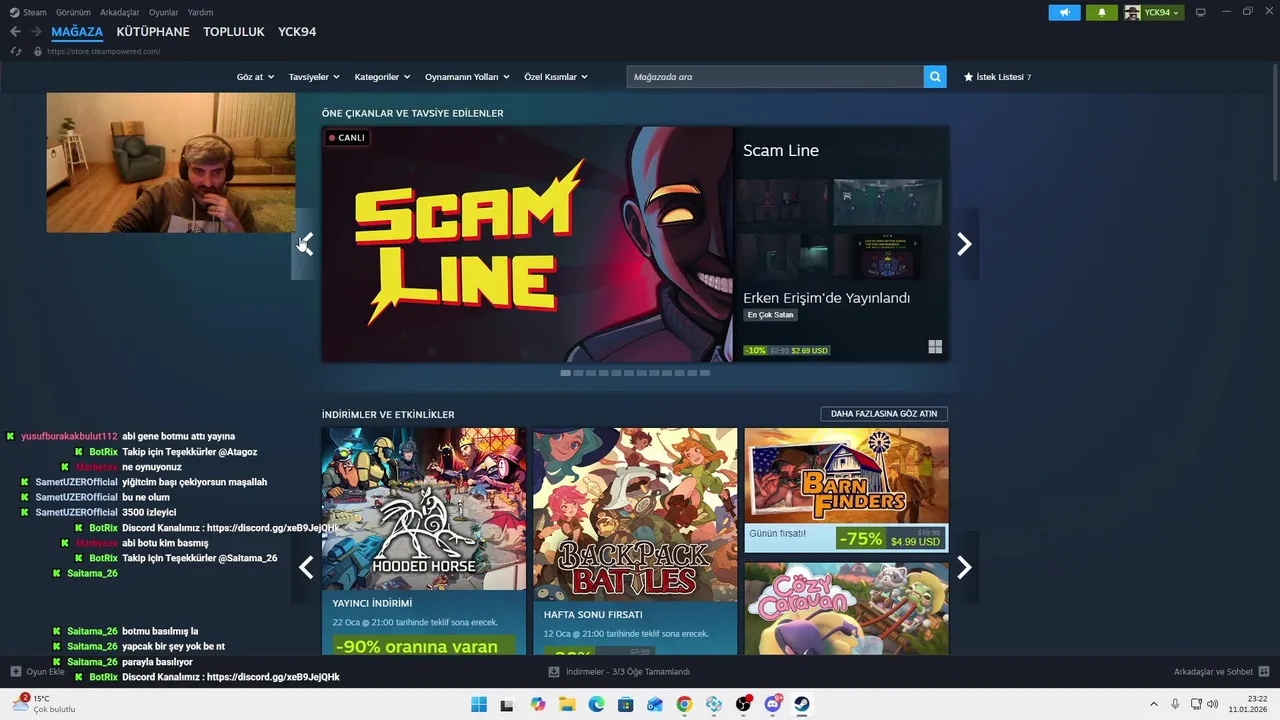Open Microsoft Edge from the taskbar

pos(597,704)
